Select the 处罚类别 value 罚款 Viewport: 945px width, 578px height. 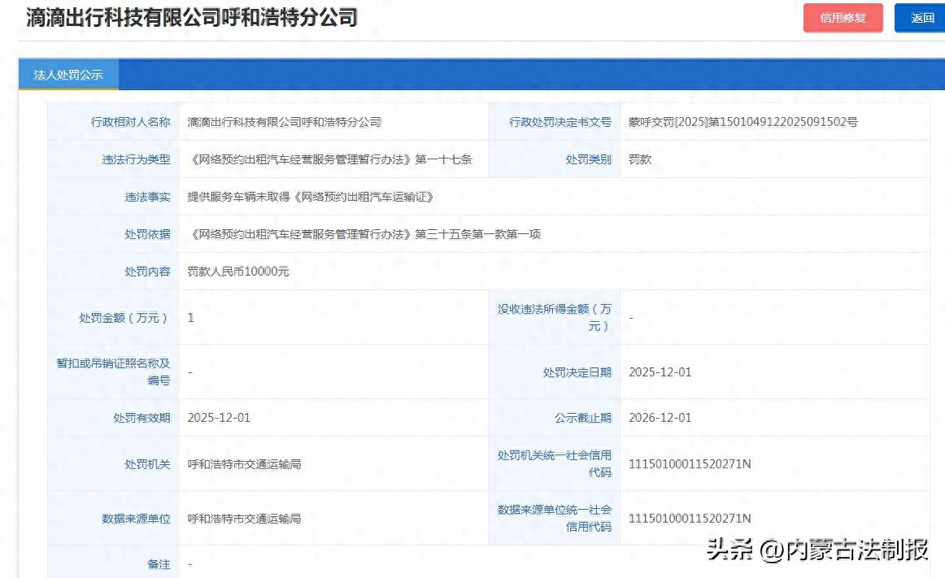coord(640,159)
